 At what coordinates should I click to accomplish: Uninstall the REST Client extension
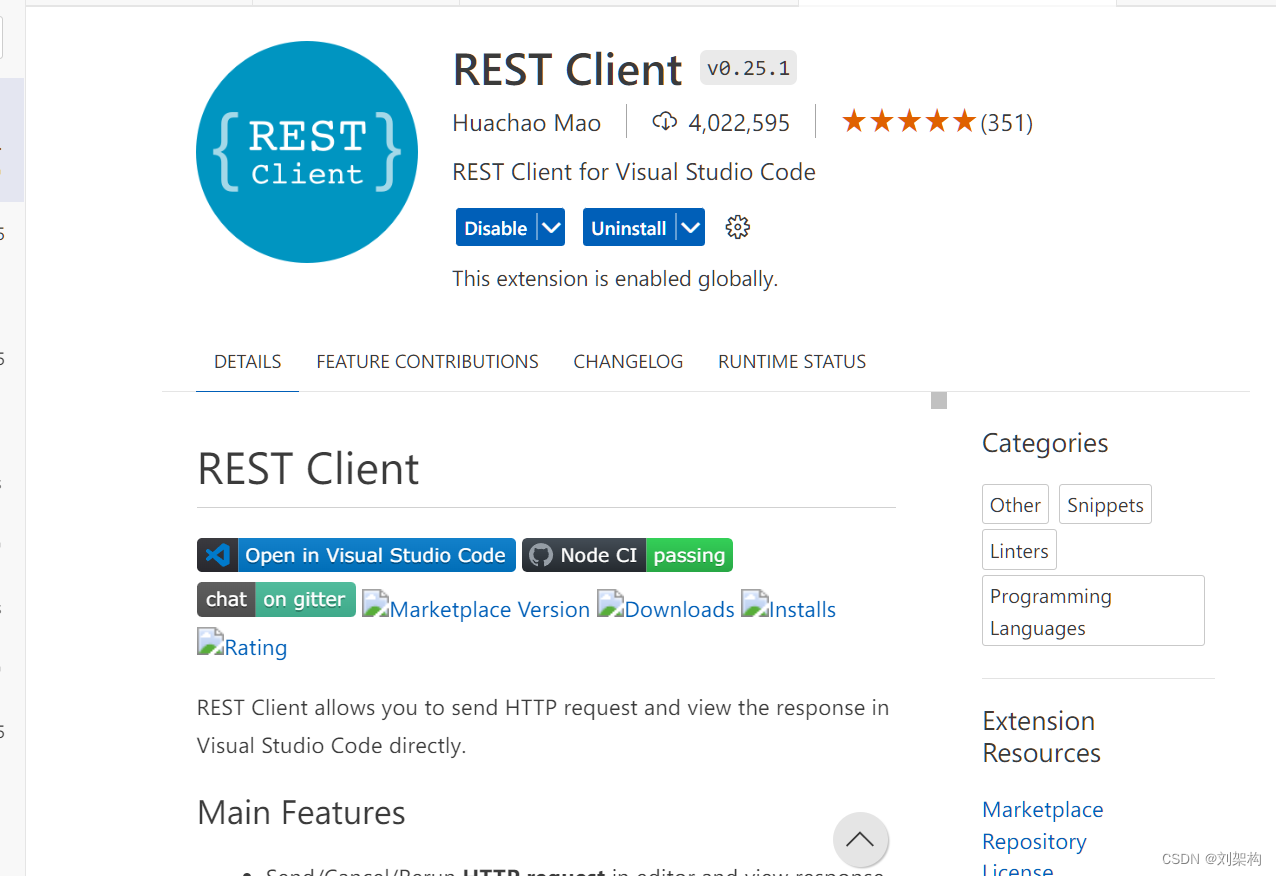coord(629,227)
